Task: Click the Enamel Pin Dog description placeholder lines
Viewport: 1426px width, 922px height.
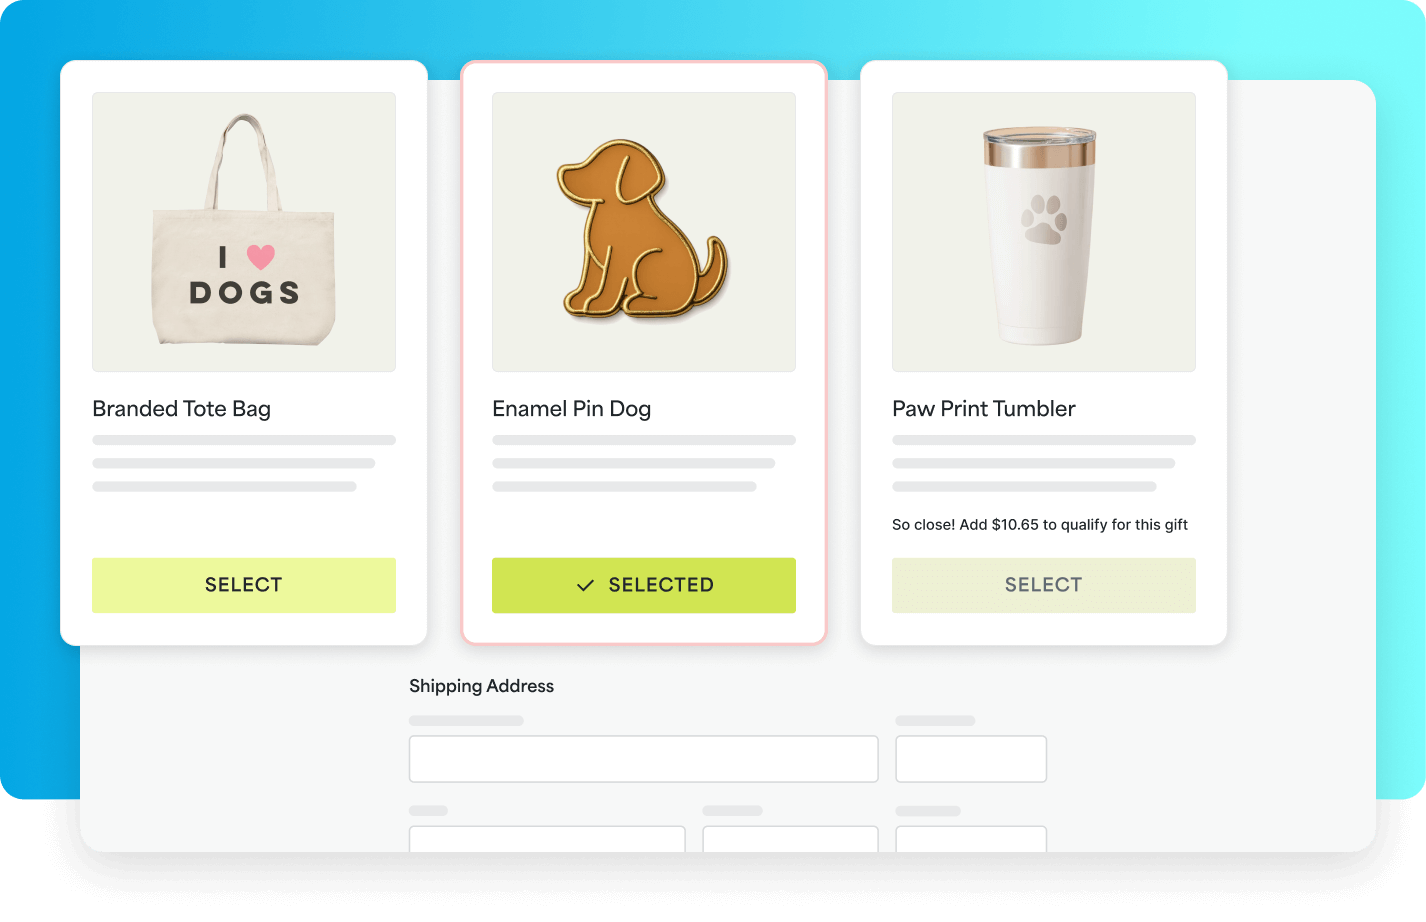Action: tap(644, 463)
